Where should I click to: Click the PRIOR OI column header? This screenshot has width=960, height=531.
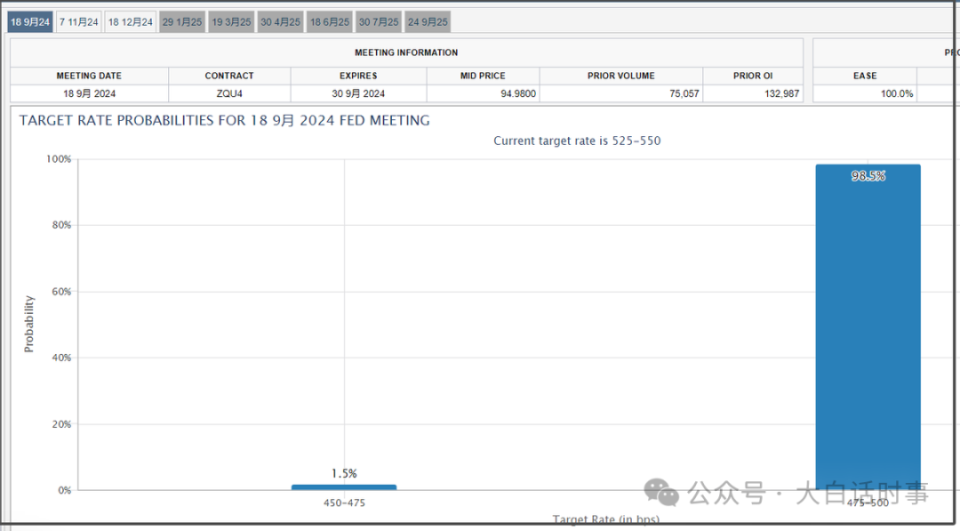click(753, 76)
